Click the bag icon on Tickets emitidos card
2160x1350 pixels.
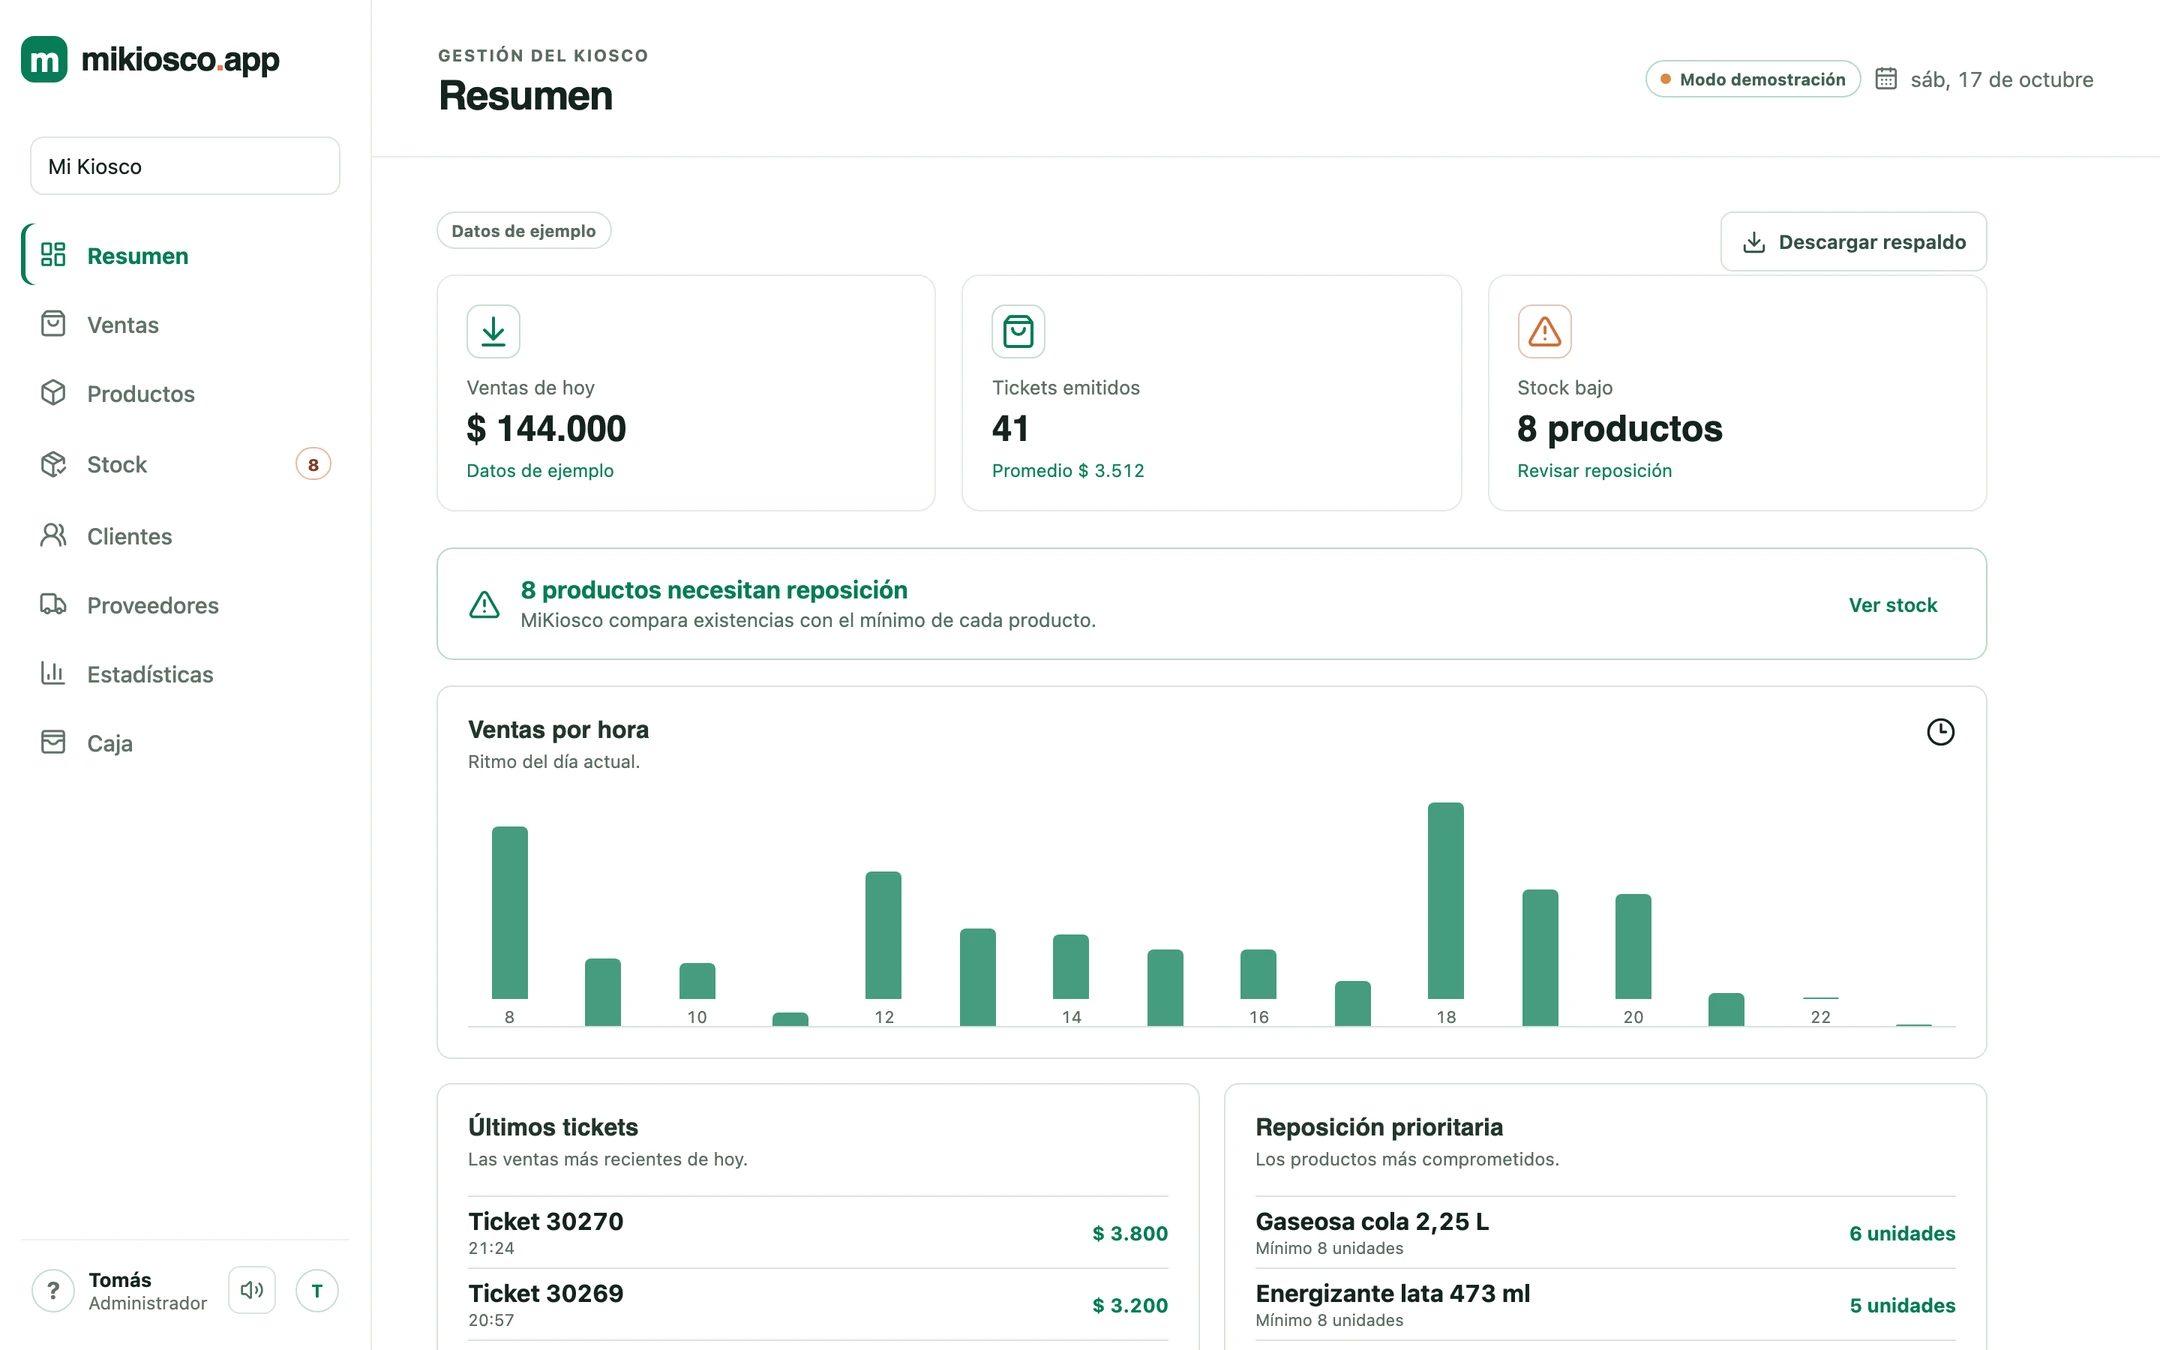click(1018, 331)
